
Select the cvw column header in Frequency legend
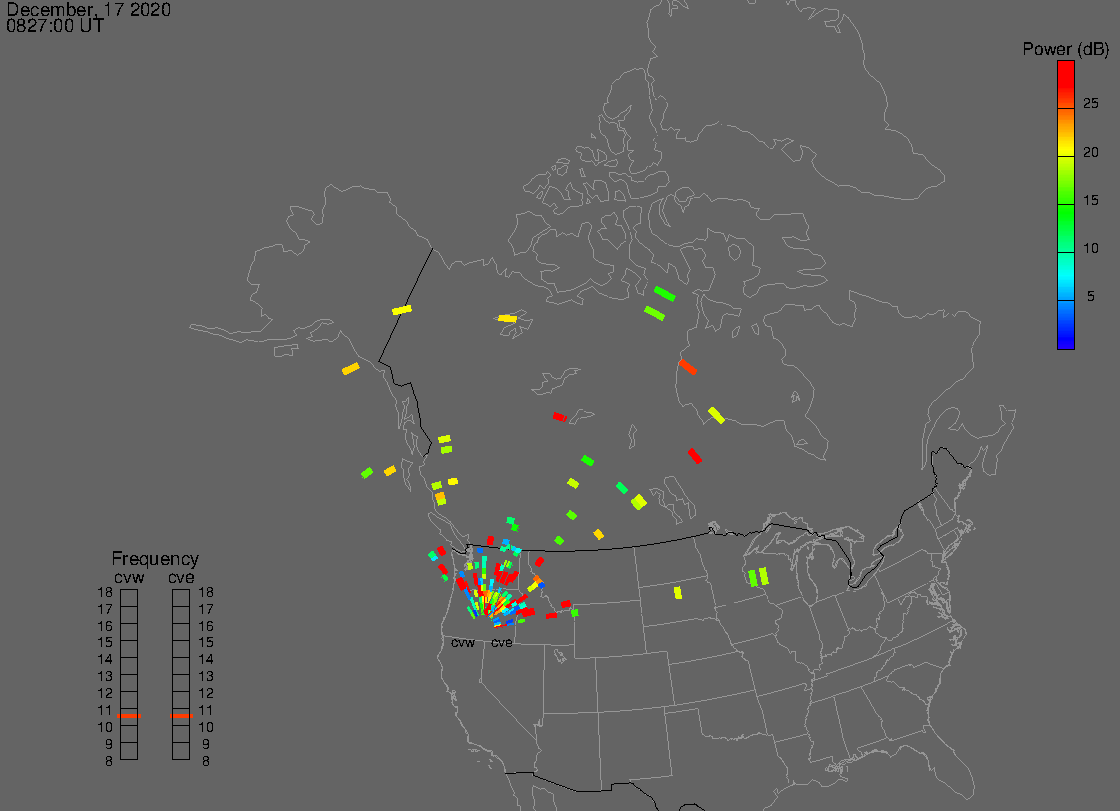[x=129, y=577]
